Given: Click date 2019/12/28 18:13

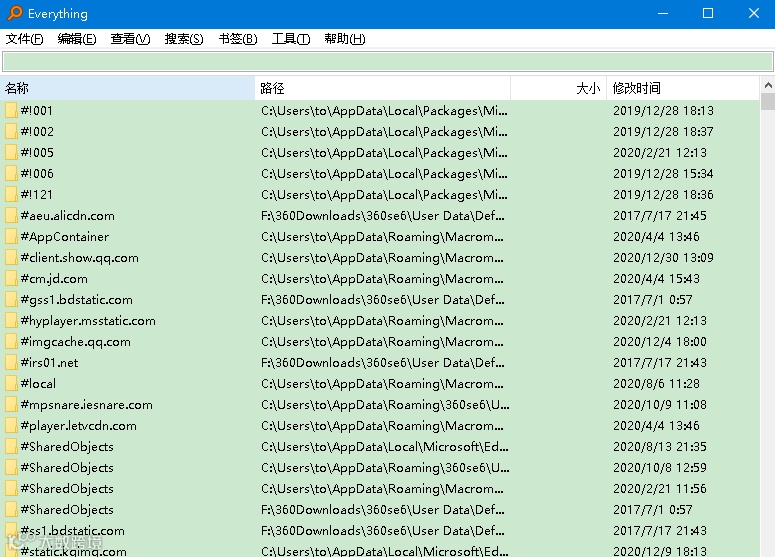Looking at the screenshot, I should 663,110.
